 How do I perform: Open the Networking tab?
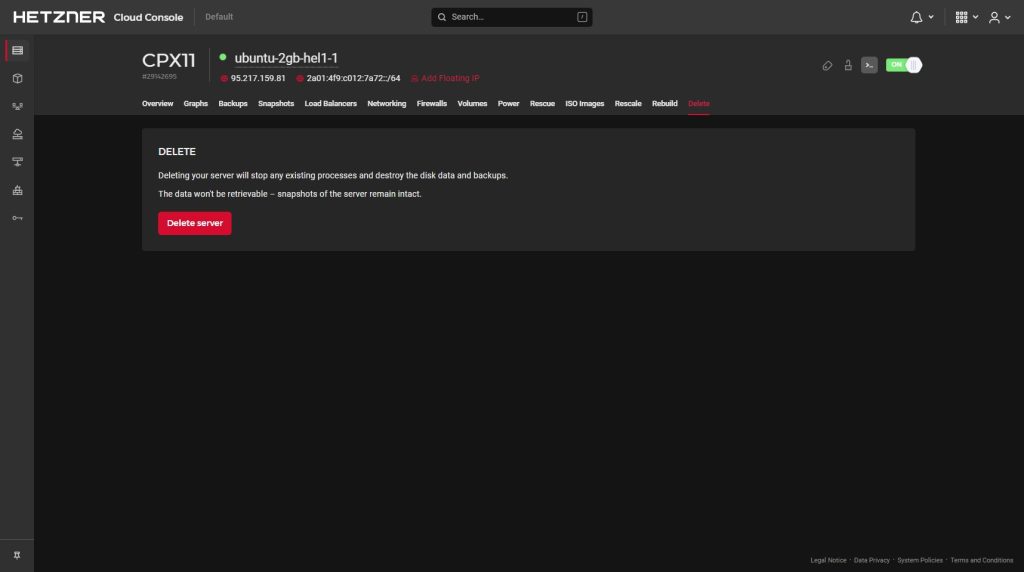[x=386, y=104]
